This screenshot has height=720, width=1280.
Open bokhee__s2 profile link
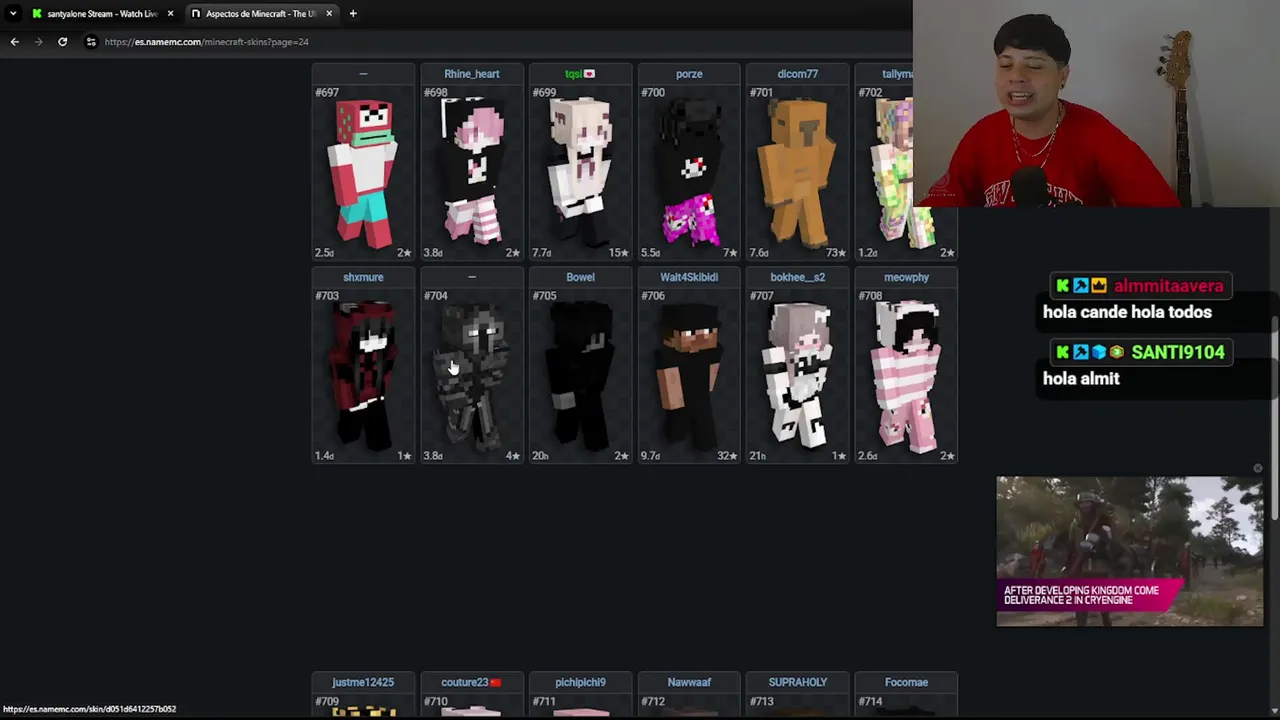click(x=797, y=277)
